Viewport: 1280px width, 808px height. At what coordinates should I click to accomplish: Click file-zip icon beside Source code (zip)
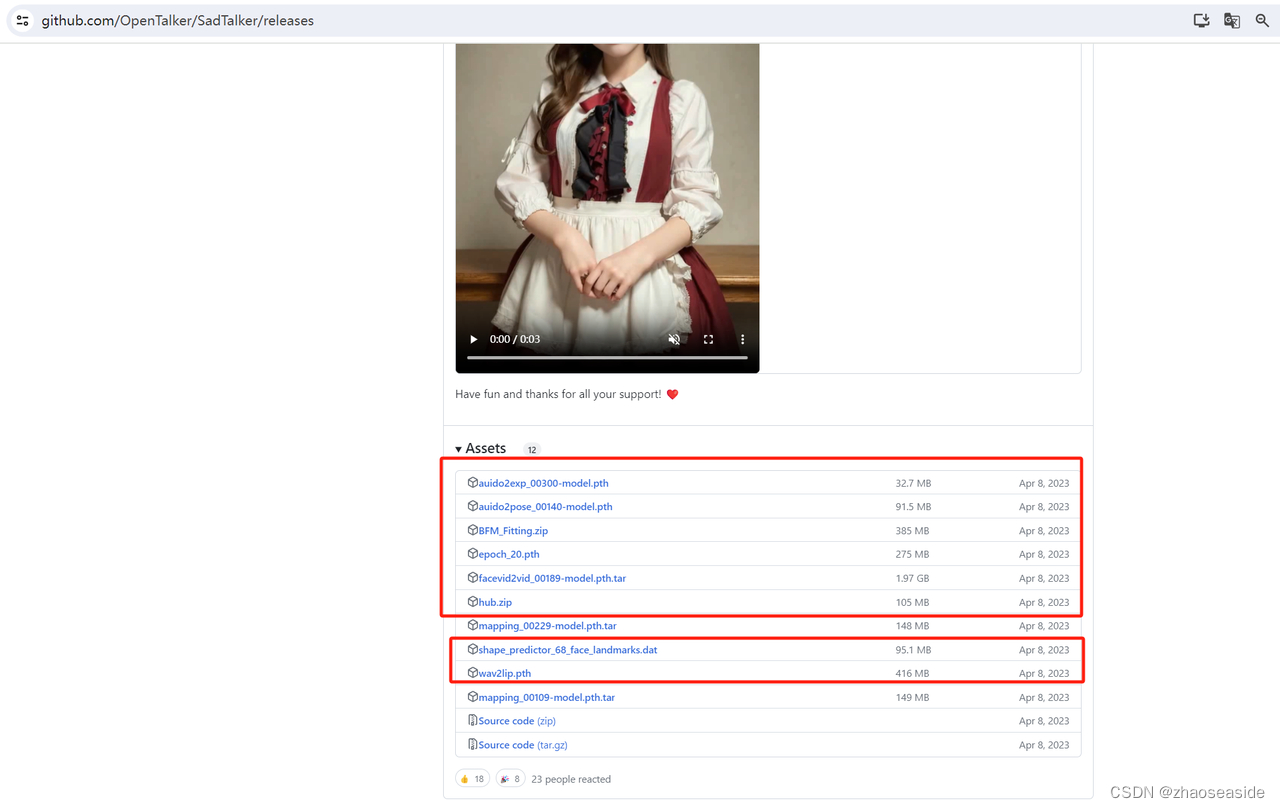coord(472,720)
